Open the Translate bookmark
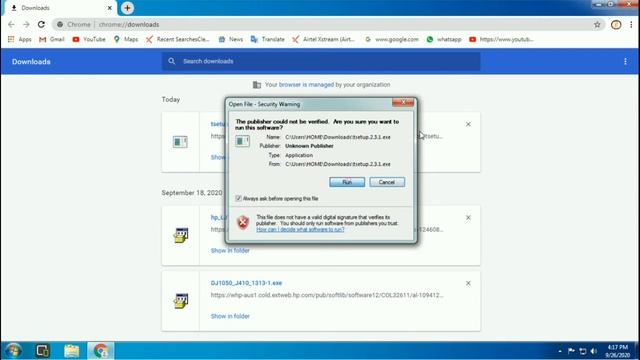 pos(267,39)
